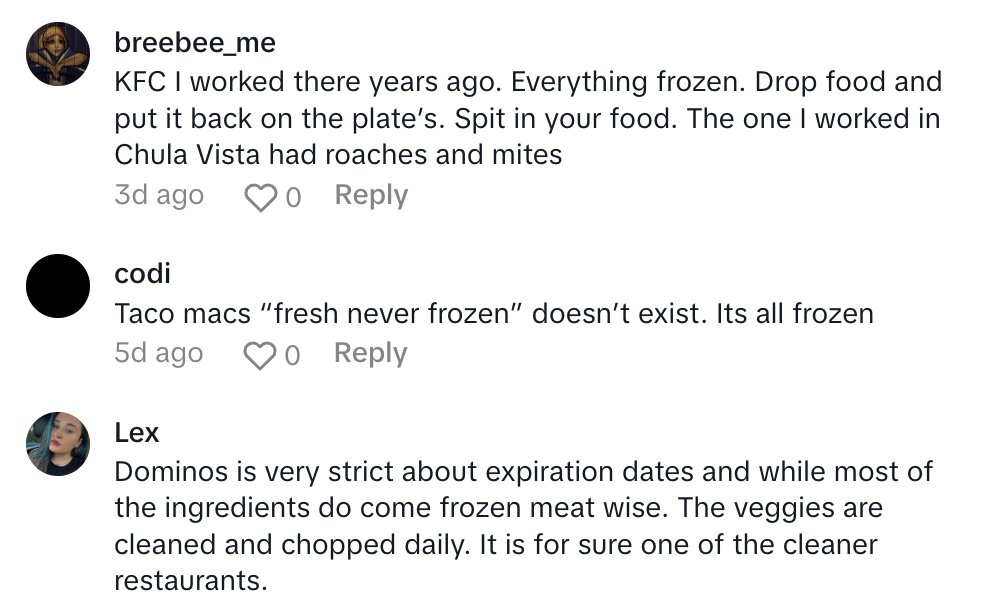Tap the heart on codi's comment
986x600 pixels.
pyautogui.click(x=260, y=354)
